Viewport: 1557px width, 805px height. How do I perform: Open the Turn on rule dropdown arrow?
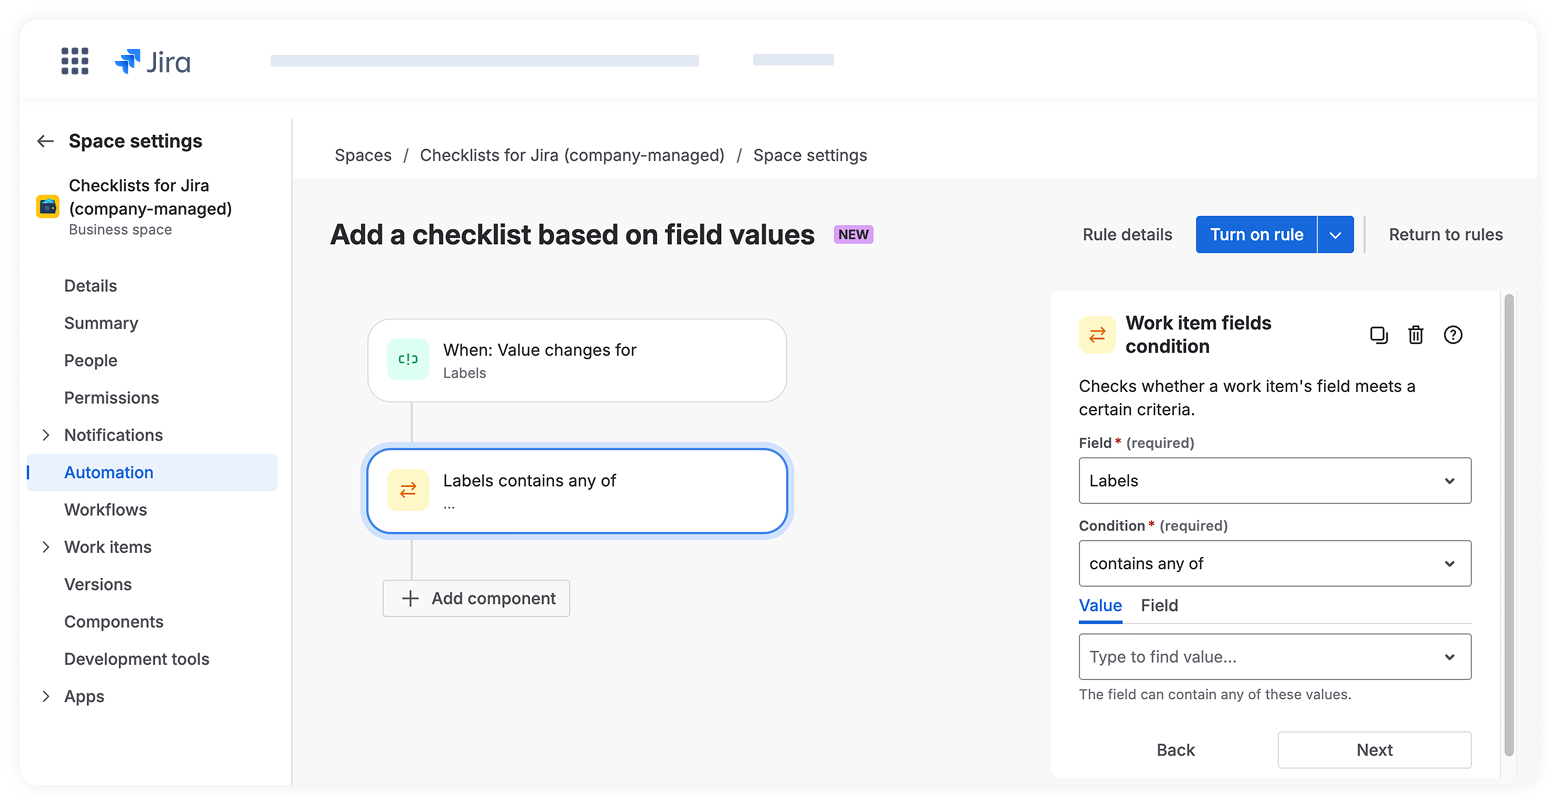click(1335, 235)
